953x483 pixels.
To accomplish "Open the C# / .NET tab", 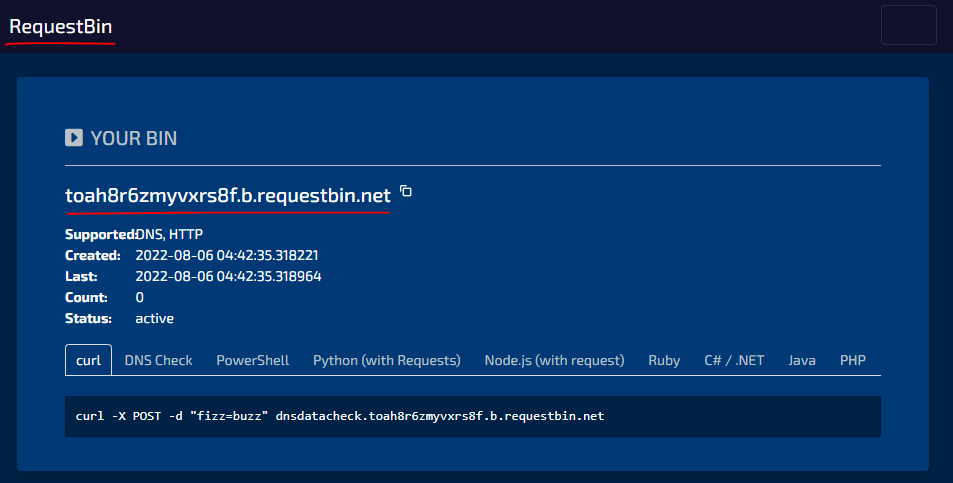I will pyautogui.click(x=734, y=360).
